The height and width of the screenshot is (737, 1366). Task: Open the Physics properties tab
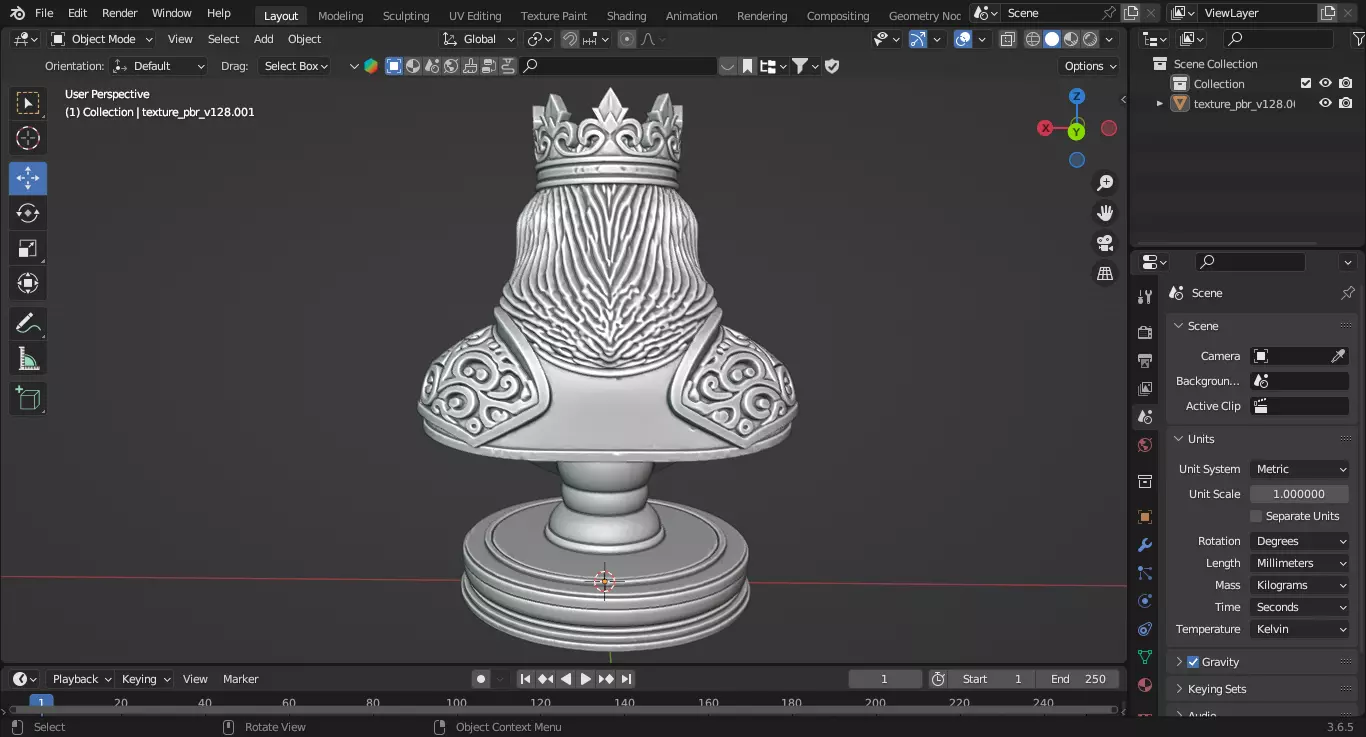(1145, 601)
